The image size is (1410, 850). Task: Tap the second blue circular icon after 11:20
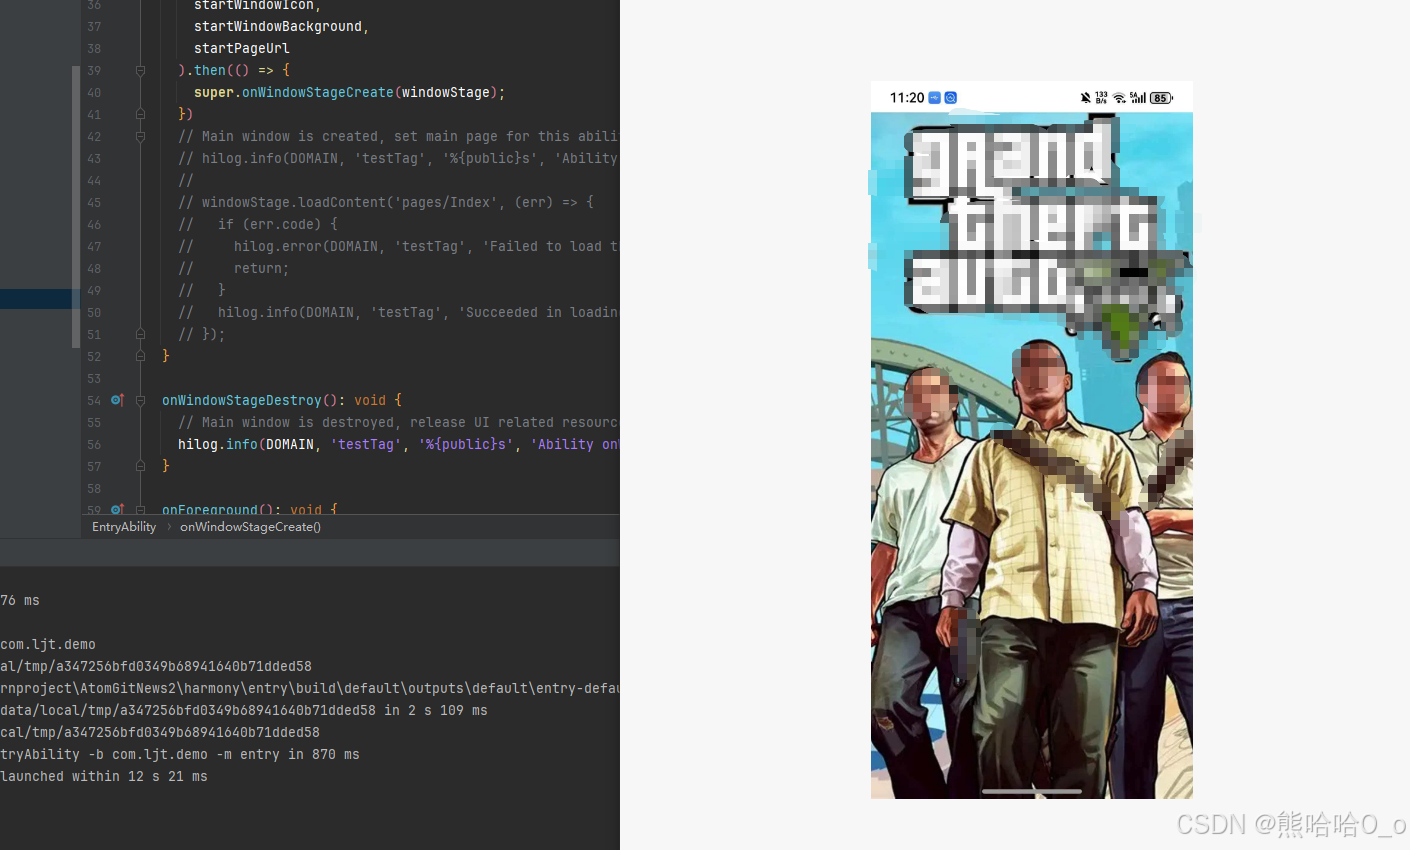pyautogui.click(x=951, y=98)
